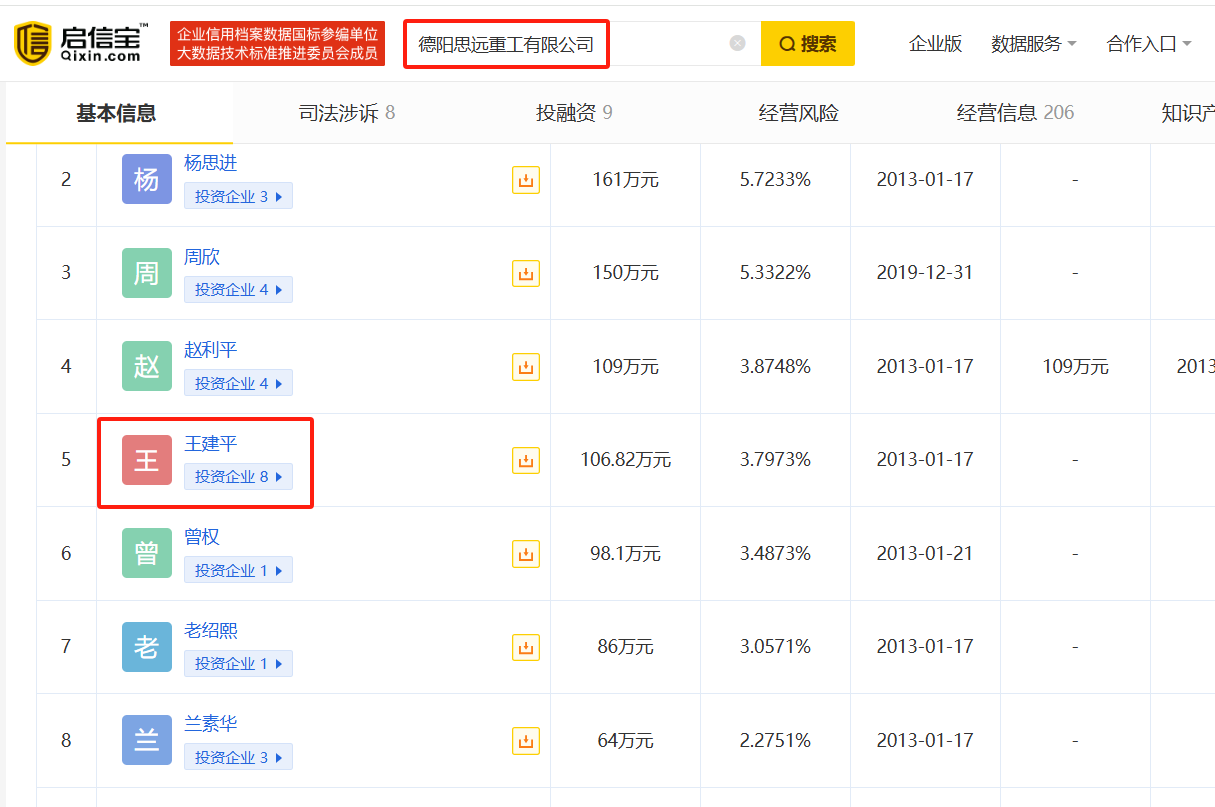This screenshot has height=807, width=1215.
Task: Open the 知识产权 tab
Action: (x=1187, y=113)
